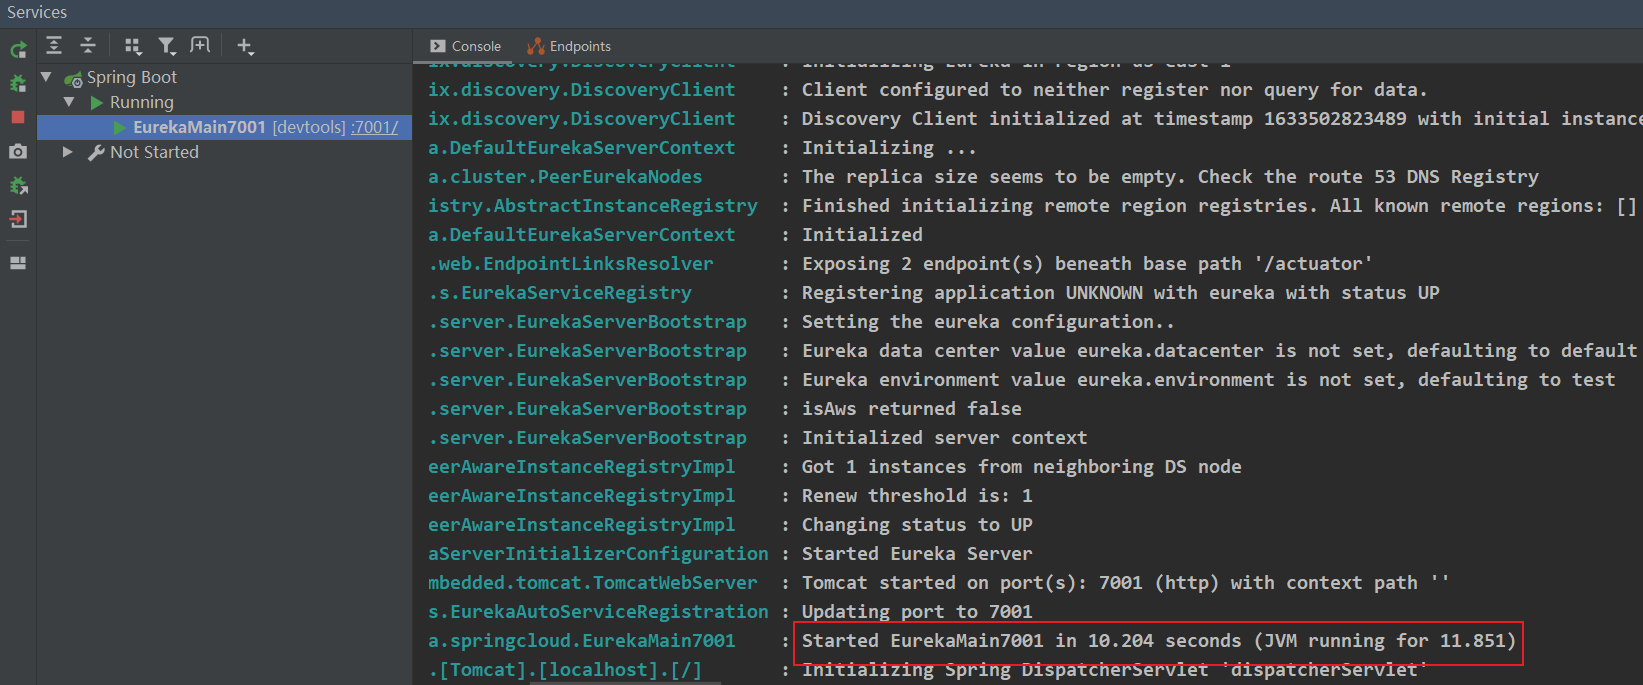The height and width of the screenshot is (685, 1643).
Task: Open the Filter options dropdown
Action: (x=167, y=45)
